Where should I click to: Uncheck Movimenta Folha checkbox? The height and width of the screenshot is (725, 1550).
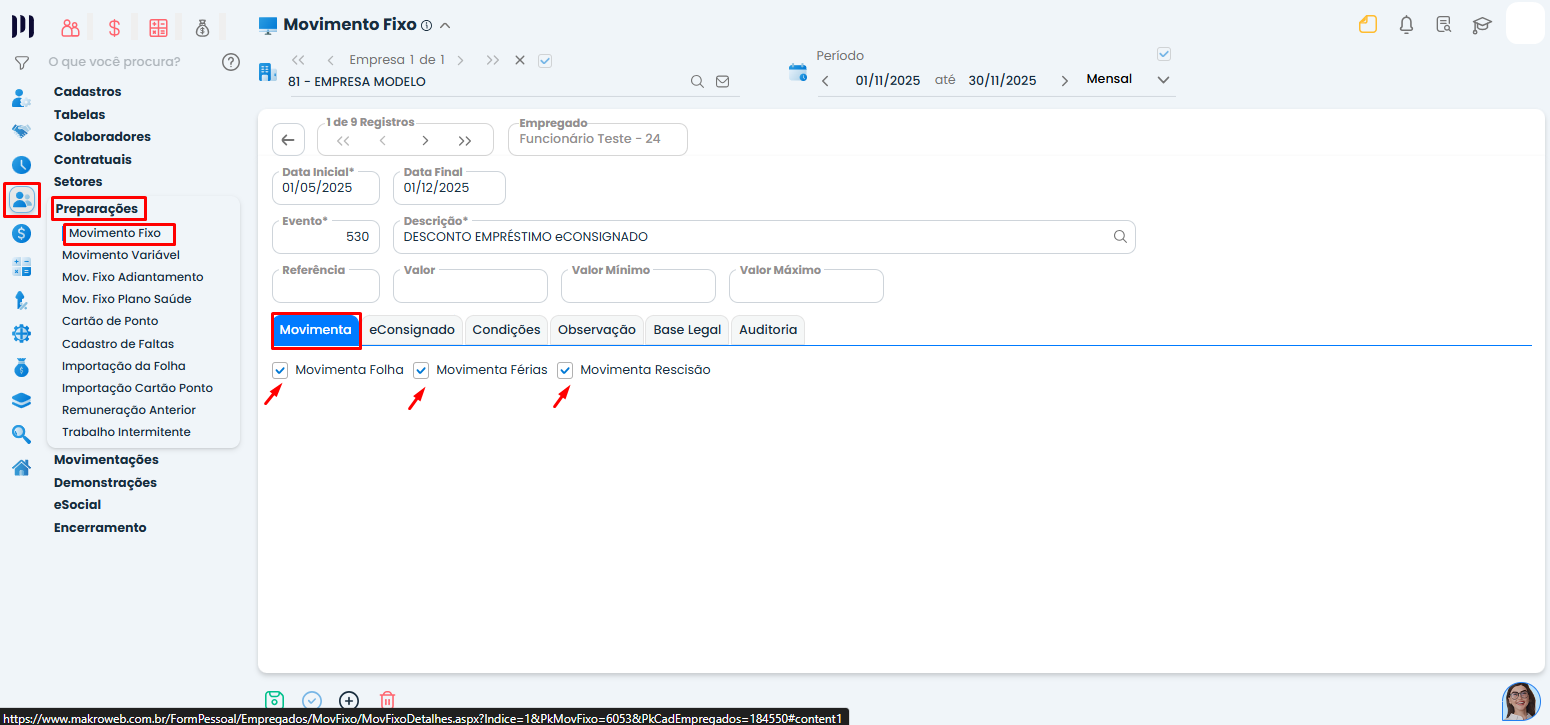(x=280, y=370)
